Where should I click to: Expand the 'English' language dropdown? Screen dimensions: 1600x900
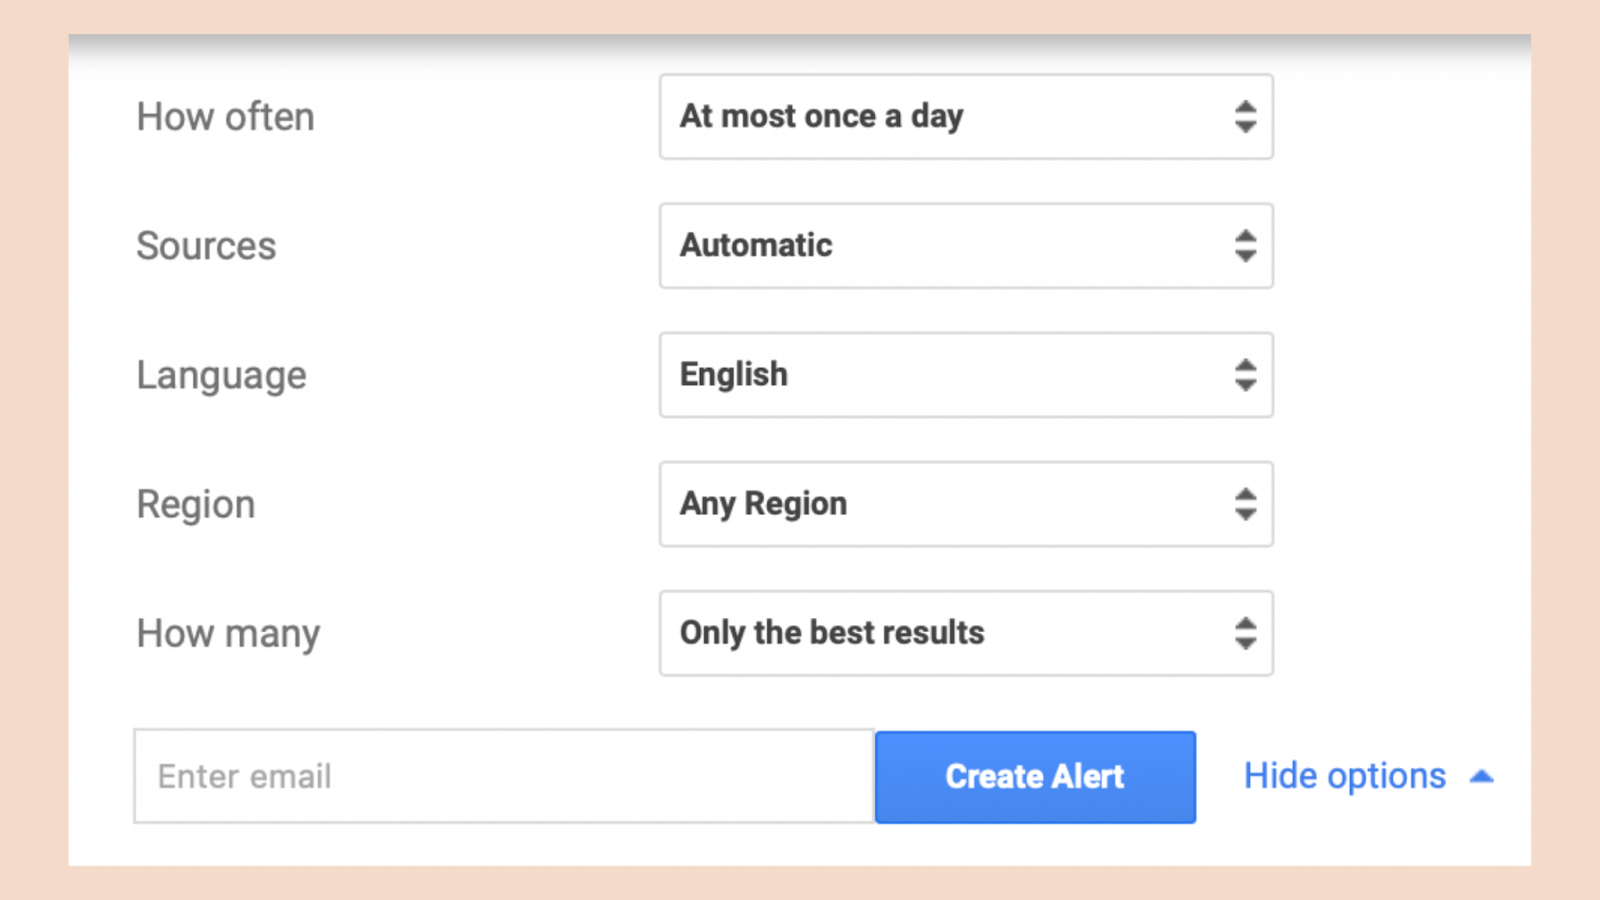point(965,375)
